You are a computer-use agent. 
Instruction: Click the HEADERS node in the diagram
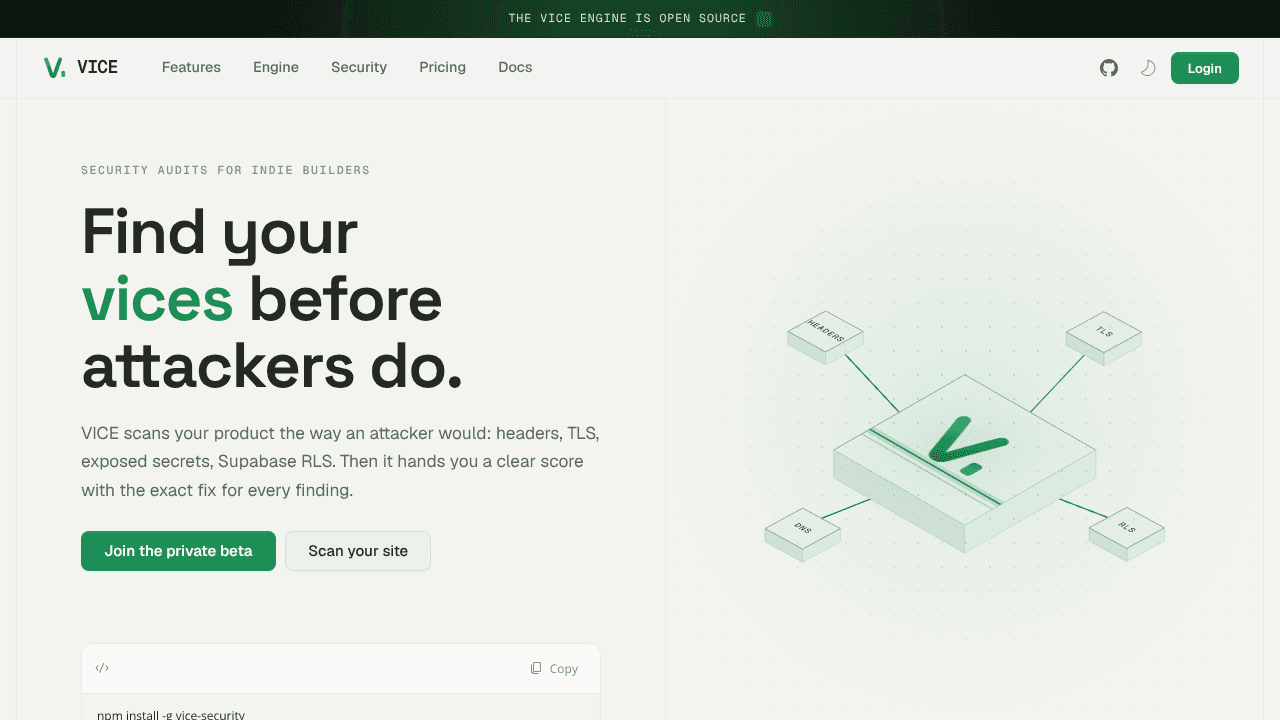825,337
